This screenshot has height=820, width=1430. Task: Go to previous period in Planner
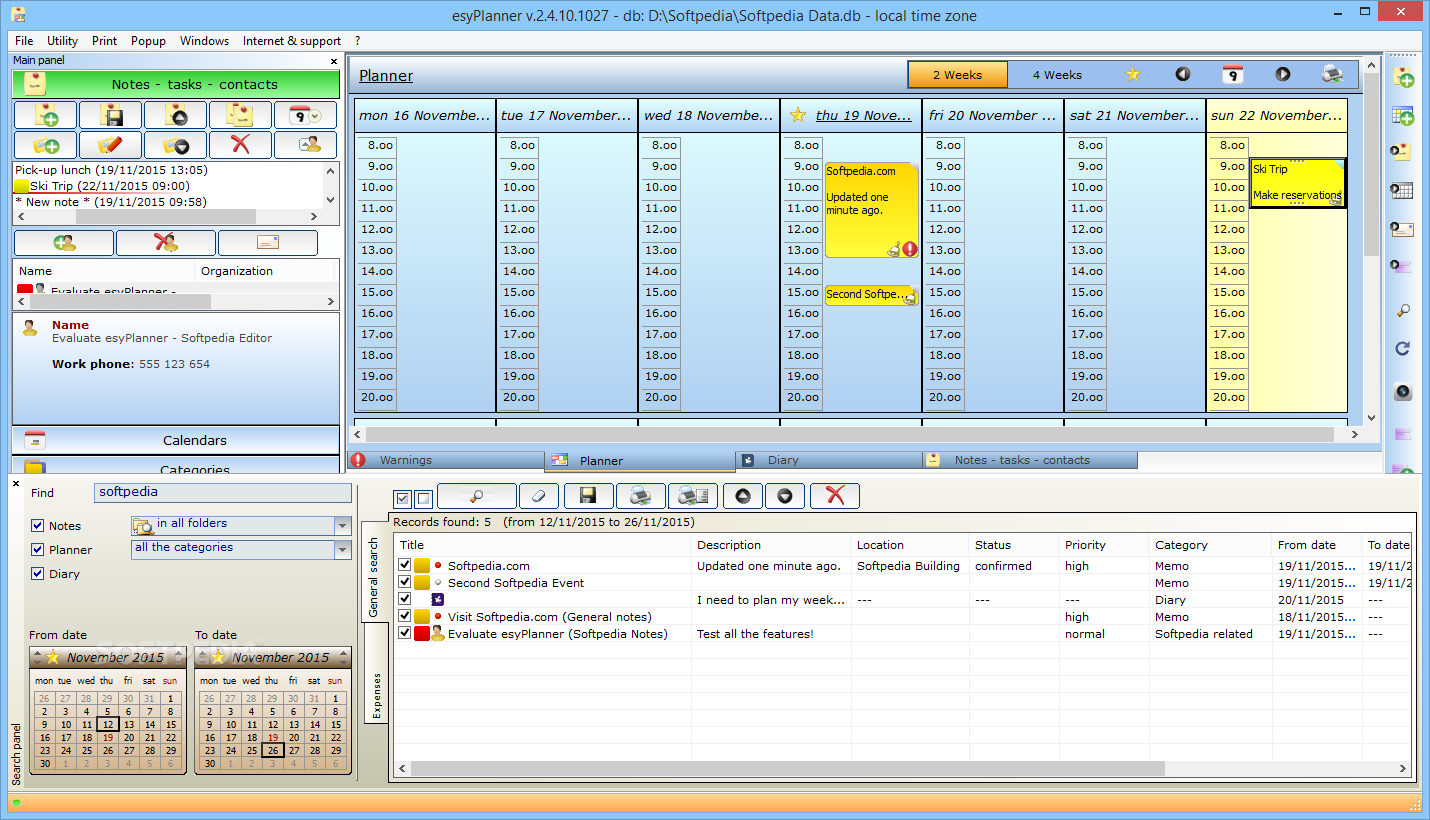click(x=1183, y=74)
